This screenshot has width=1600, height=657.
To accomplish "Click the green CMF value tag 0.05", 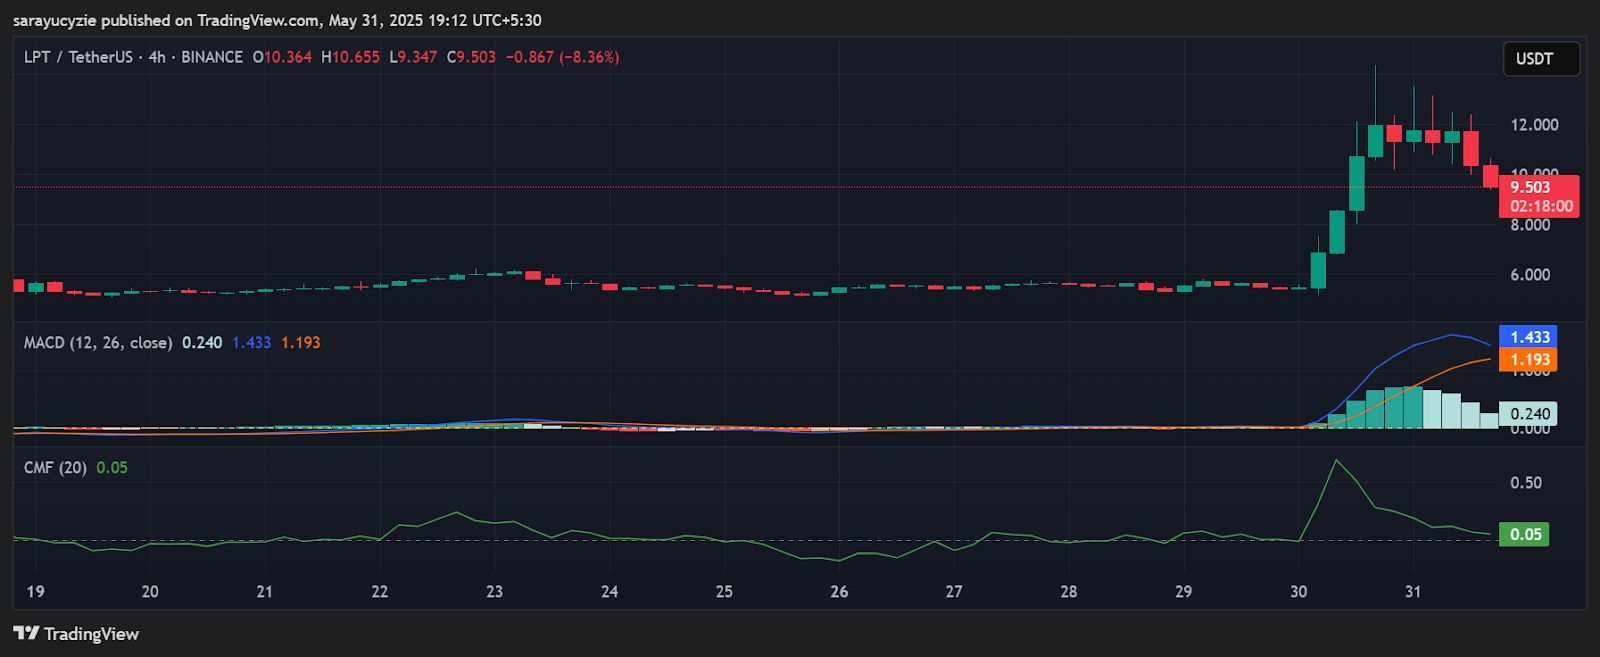I will click(1525, 534).
